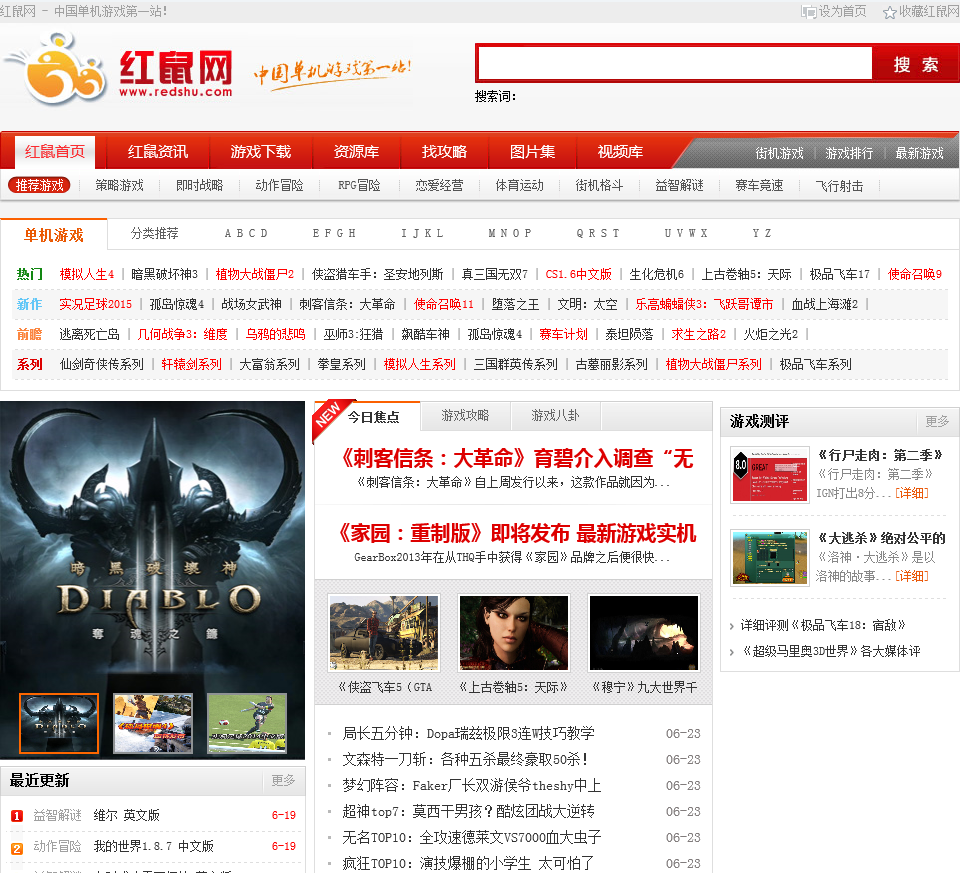The image size is (960, 873).
Task: Select the 即时战略 category
Action: coord(200,185)
